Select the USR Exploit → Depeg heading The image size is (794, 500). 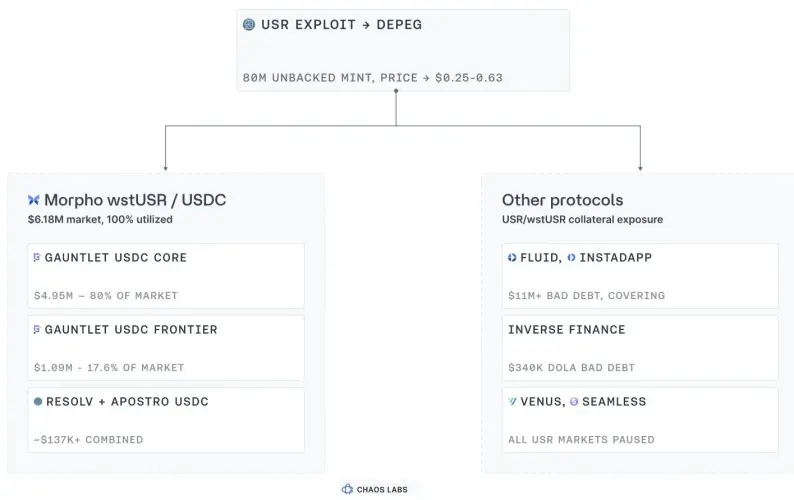[x=342, y=24]
